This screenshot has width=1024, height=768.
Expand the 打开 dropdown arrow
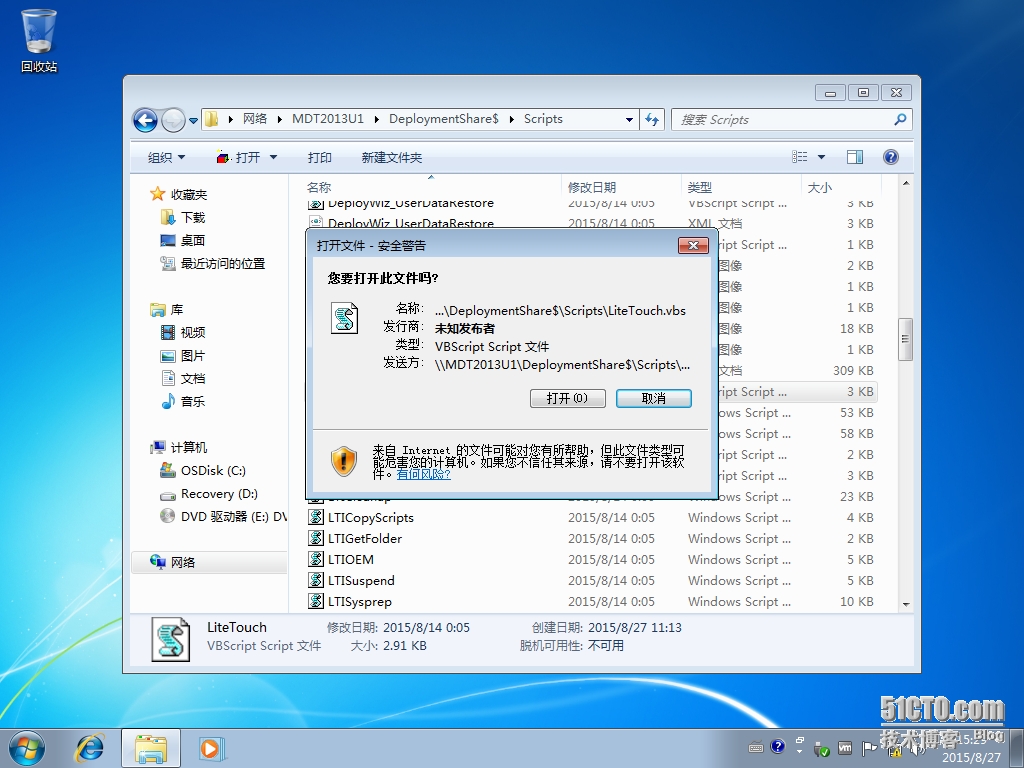tap(274, 157)
